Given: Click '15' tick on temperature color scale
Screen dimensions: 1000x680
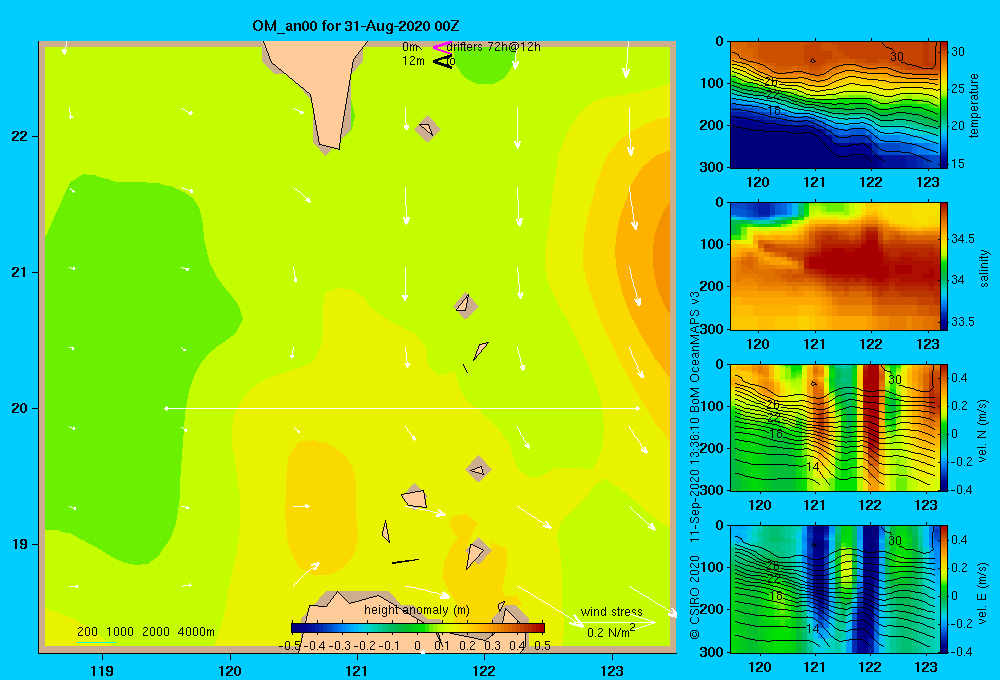Looking at the screenshot, I should (x=959, y=164).
